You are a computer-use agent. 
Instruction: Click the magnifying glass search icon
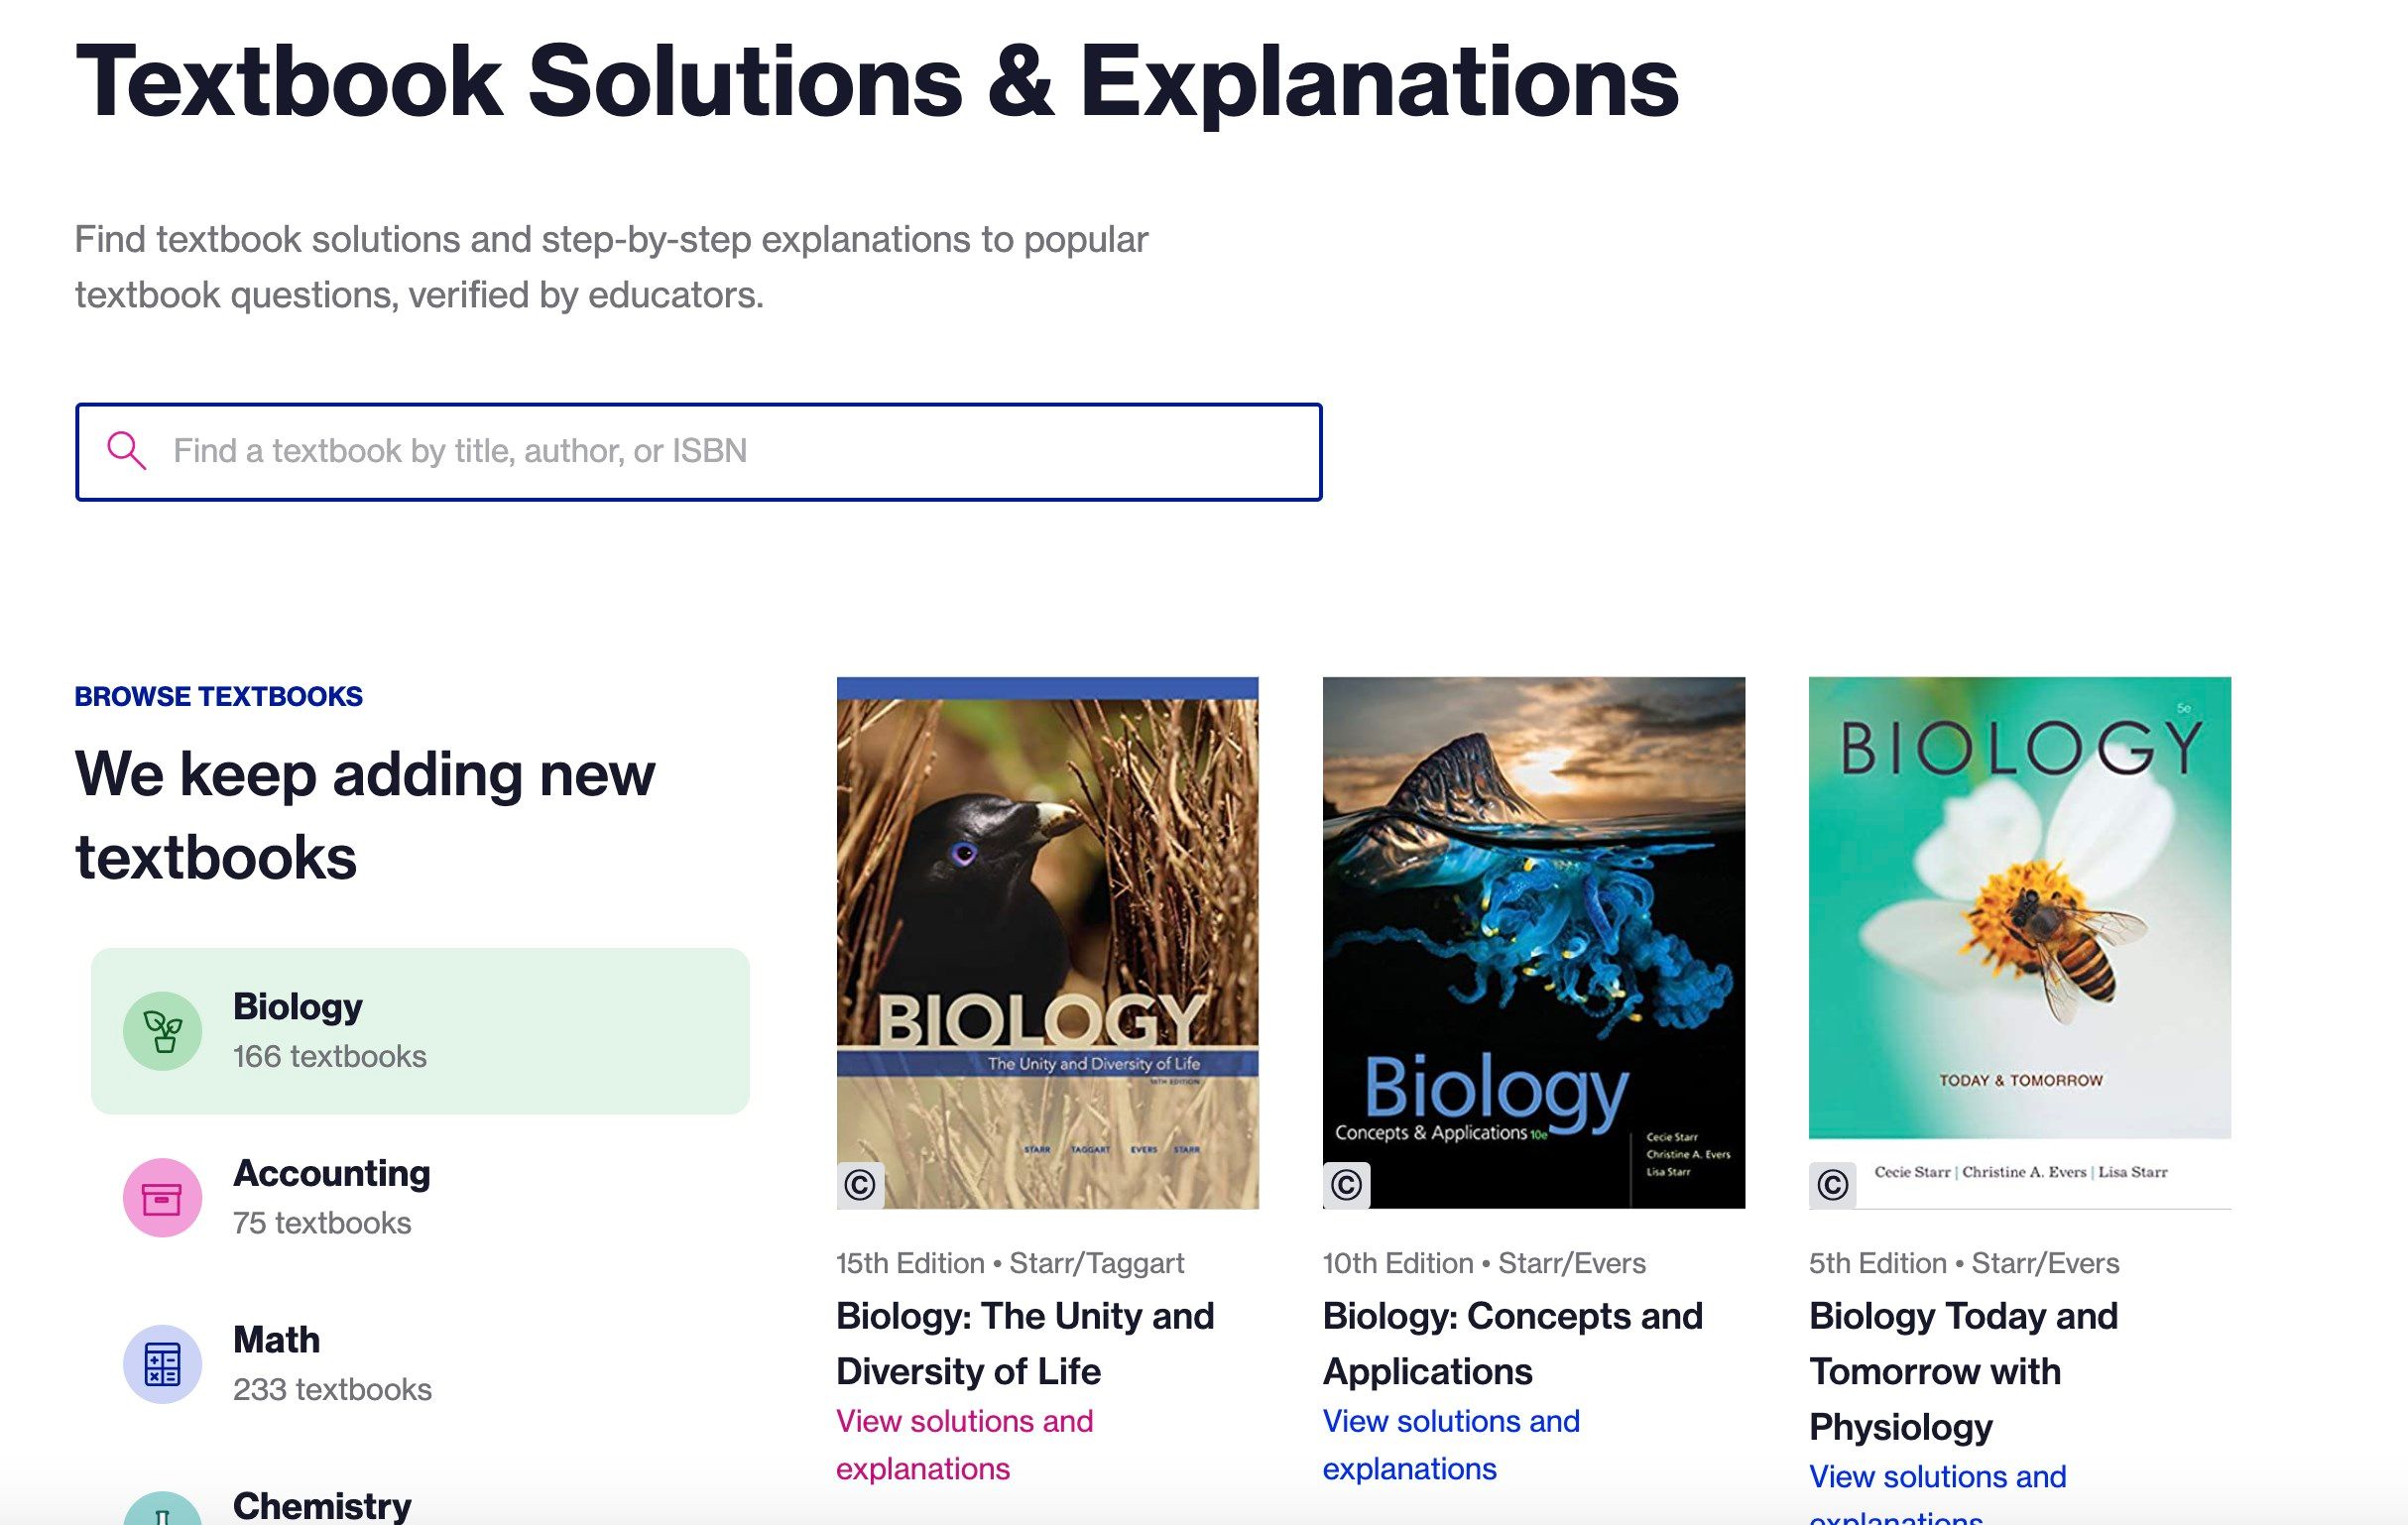[126, 451]
